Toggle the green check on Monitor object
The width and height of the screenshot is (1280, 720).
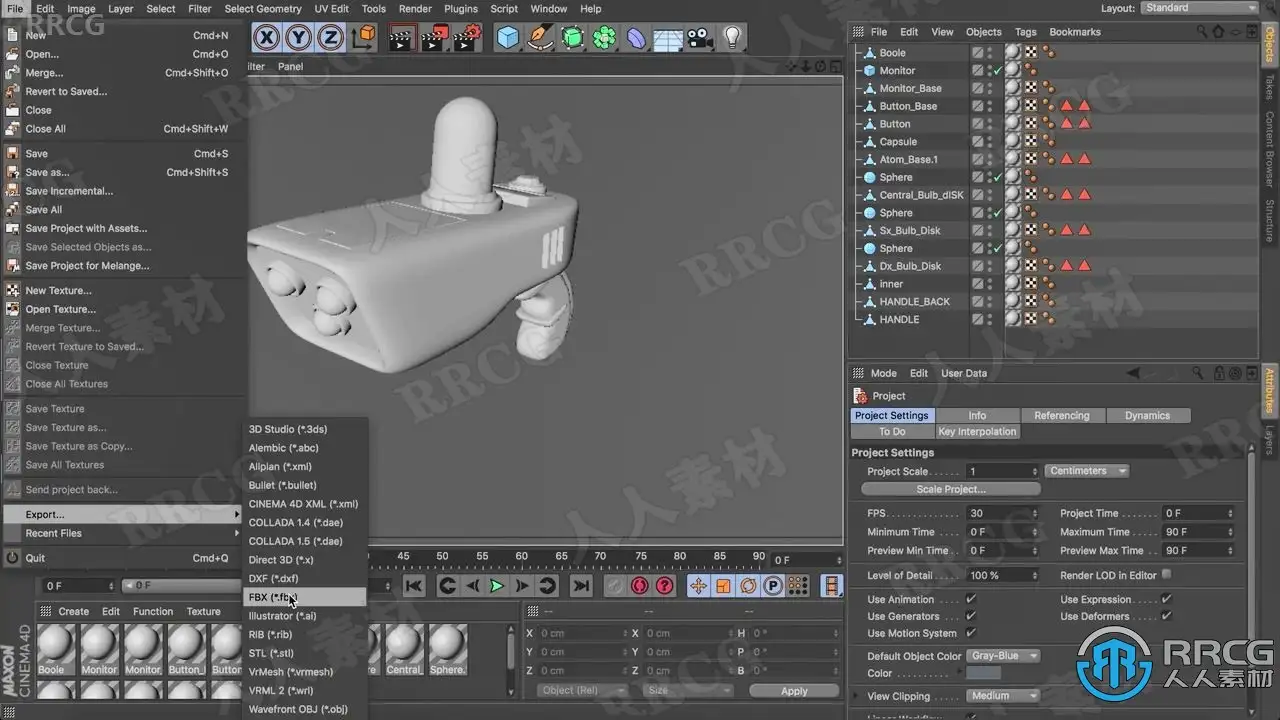coord(997,71)
